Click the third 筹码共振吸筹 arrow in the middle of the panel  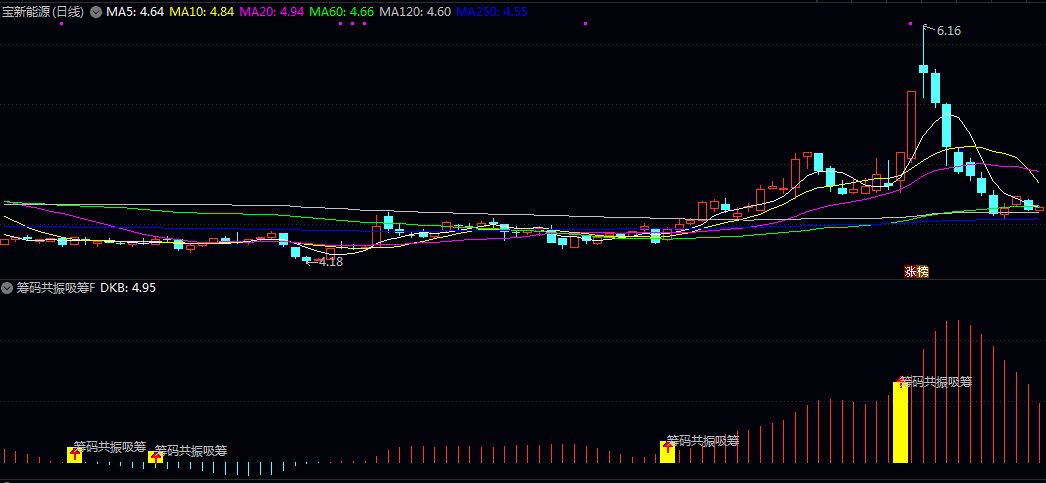[x=668, y=448]
